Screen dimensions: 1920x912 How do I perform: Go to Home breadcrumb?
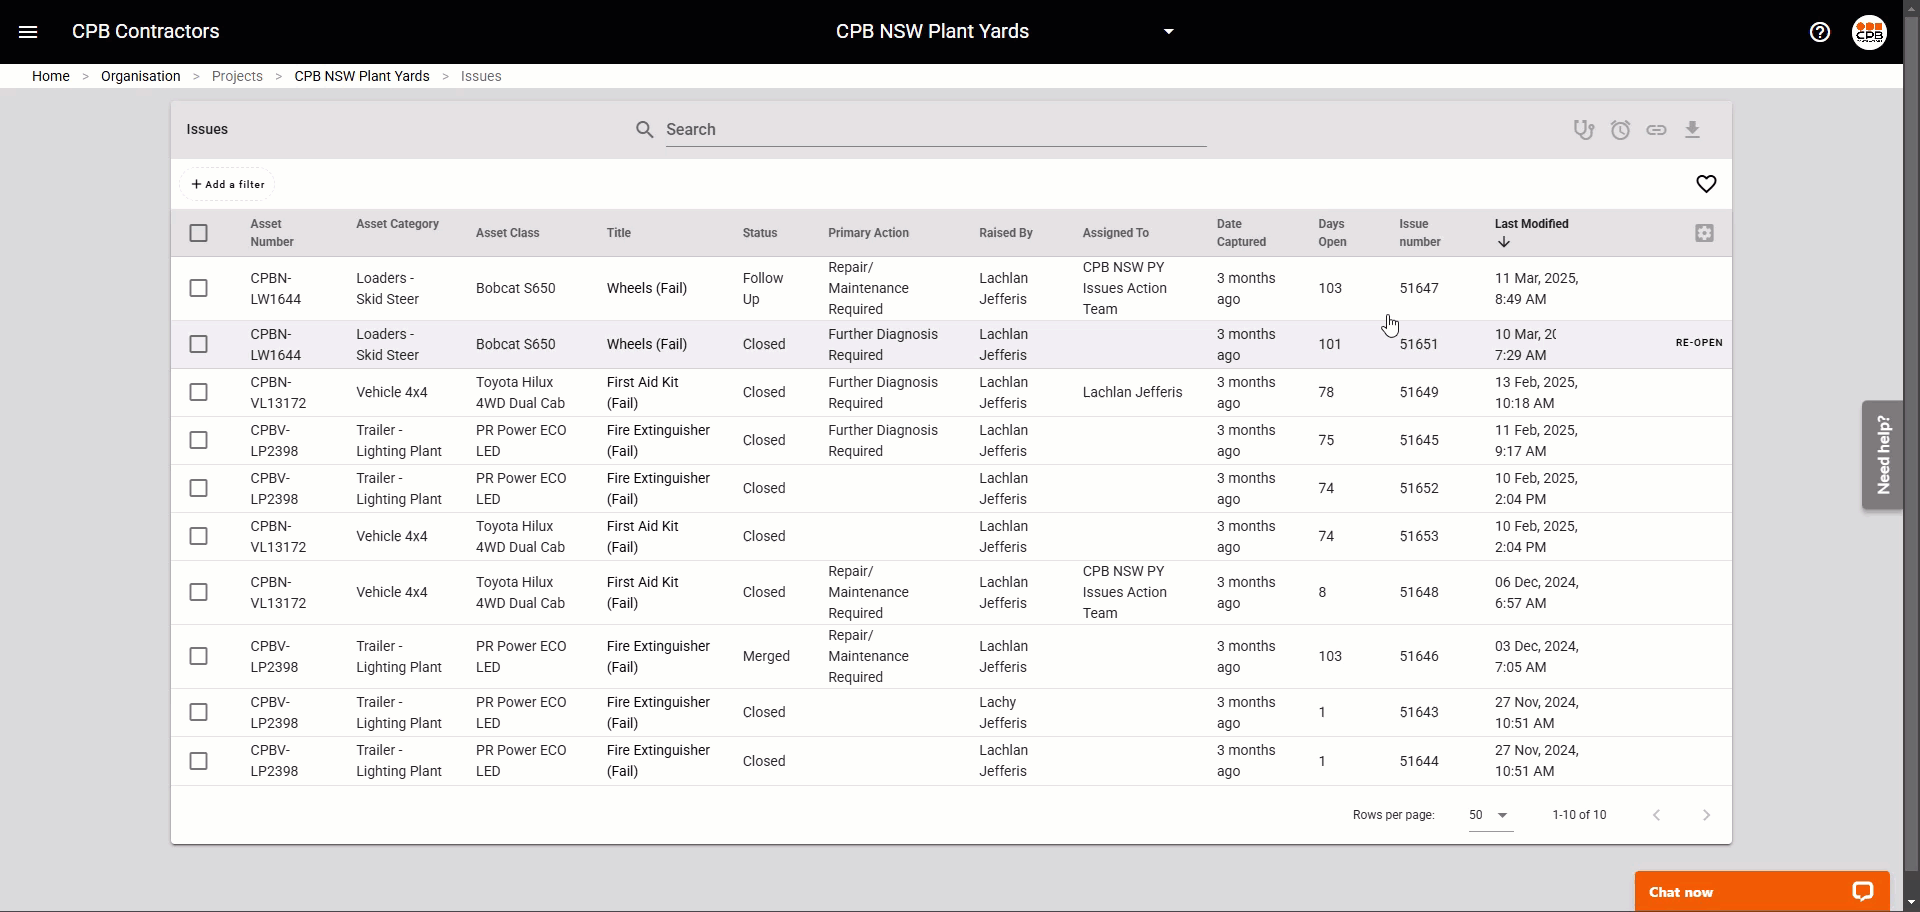click(x=51, y=76)
